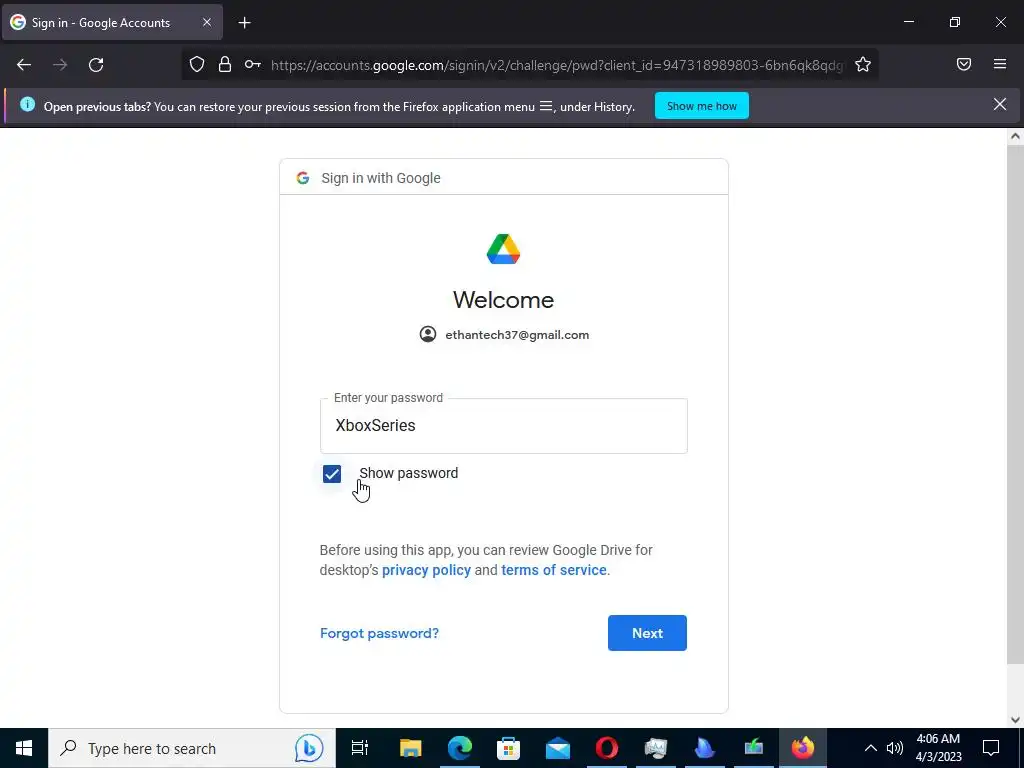Viewport: 1024px width, 768px height.
Task: Bookmark this page with the star icon
Action: point(863,64)
